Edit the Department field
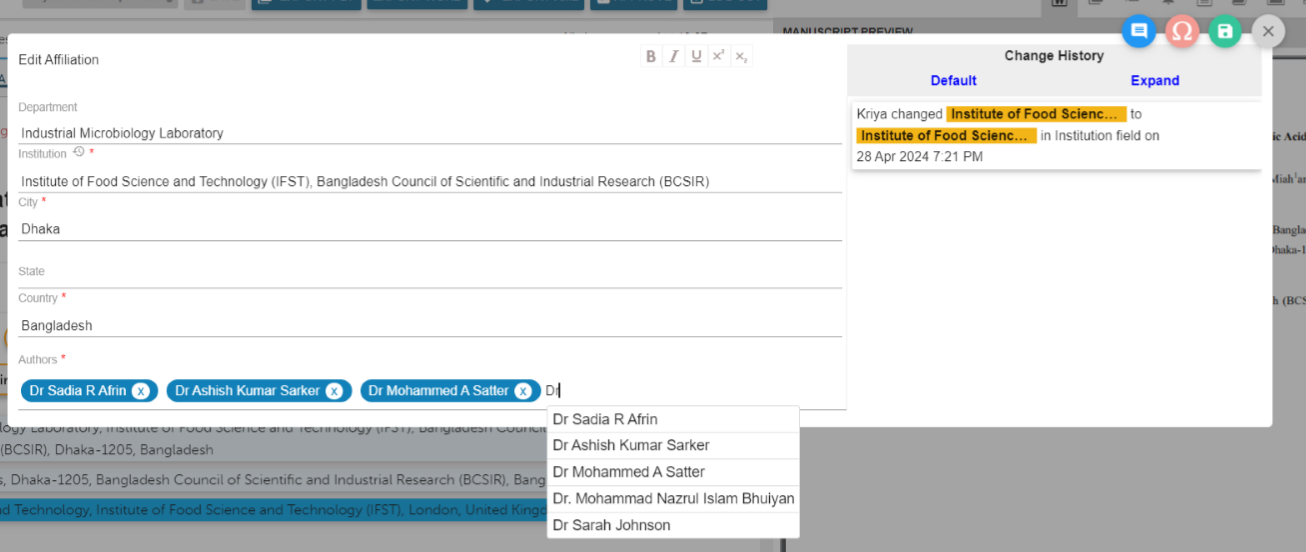Viewport: 1306px width, 552px height. tap(430, 132)
